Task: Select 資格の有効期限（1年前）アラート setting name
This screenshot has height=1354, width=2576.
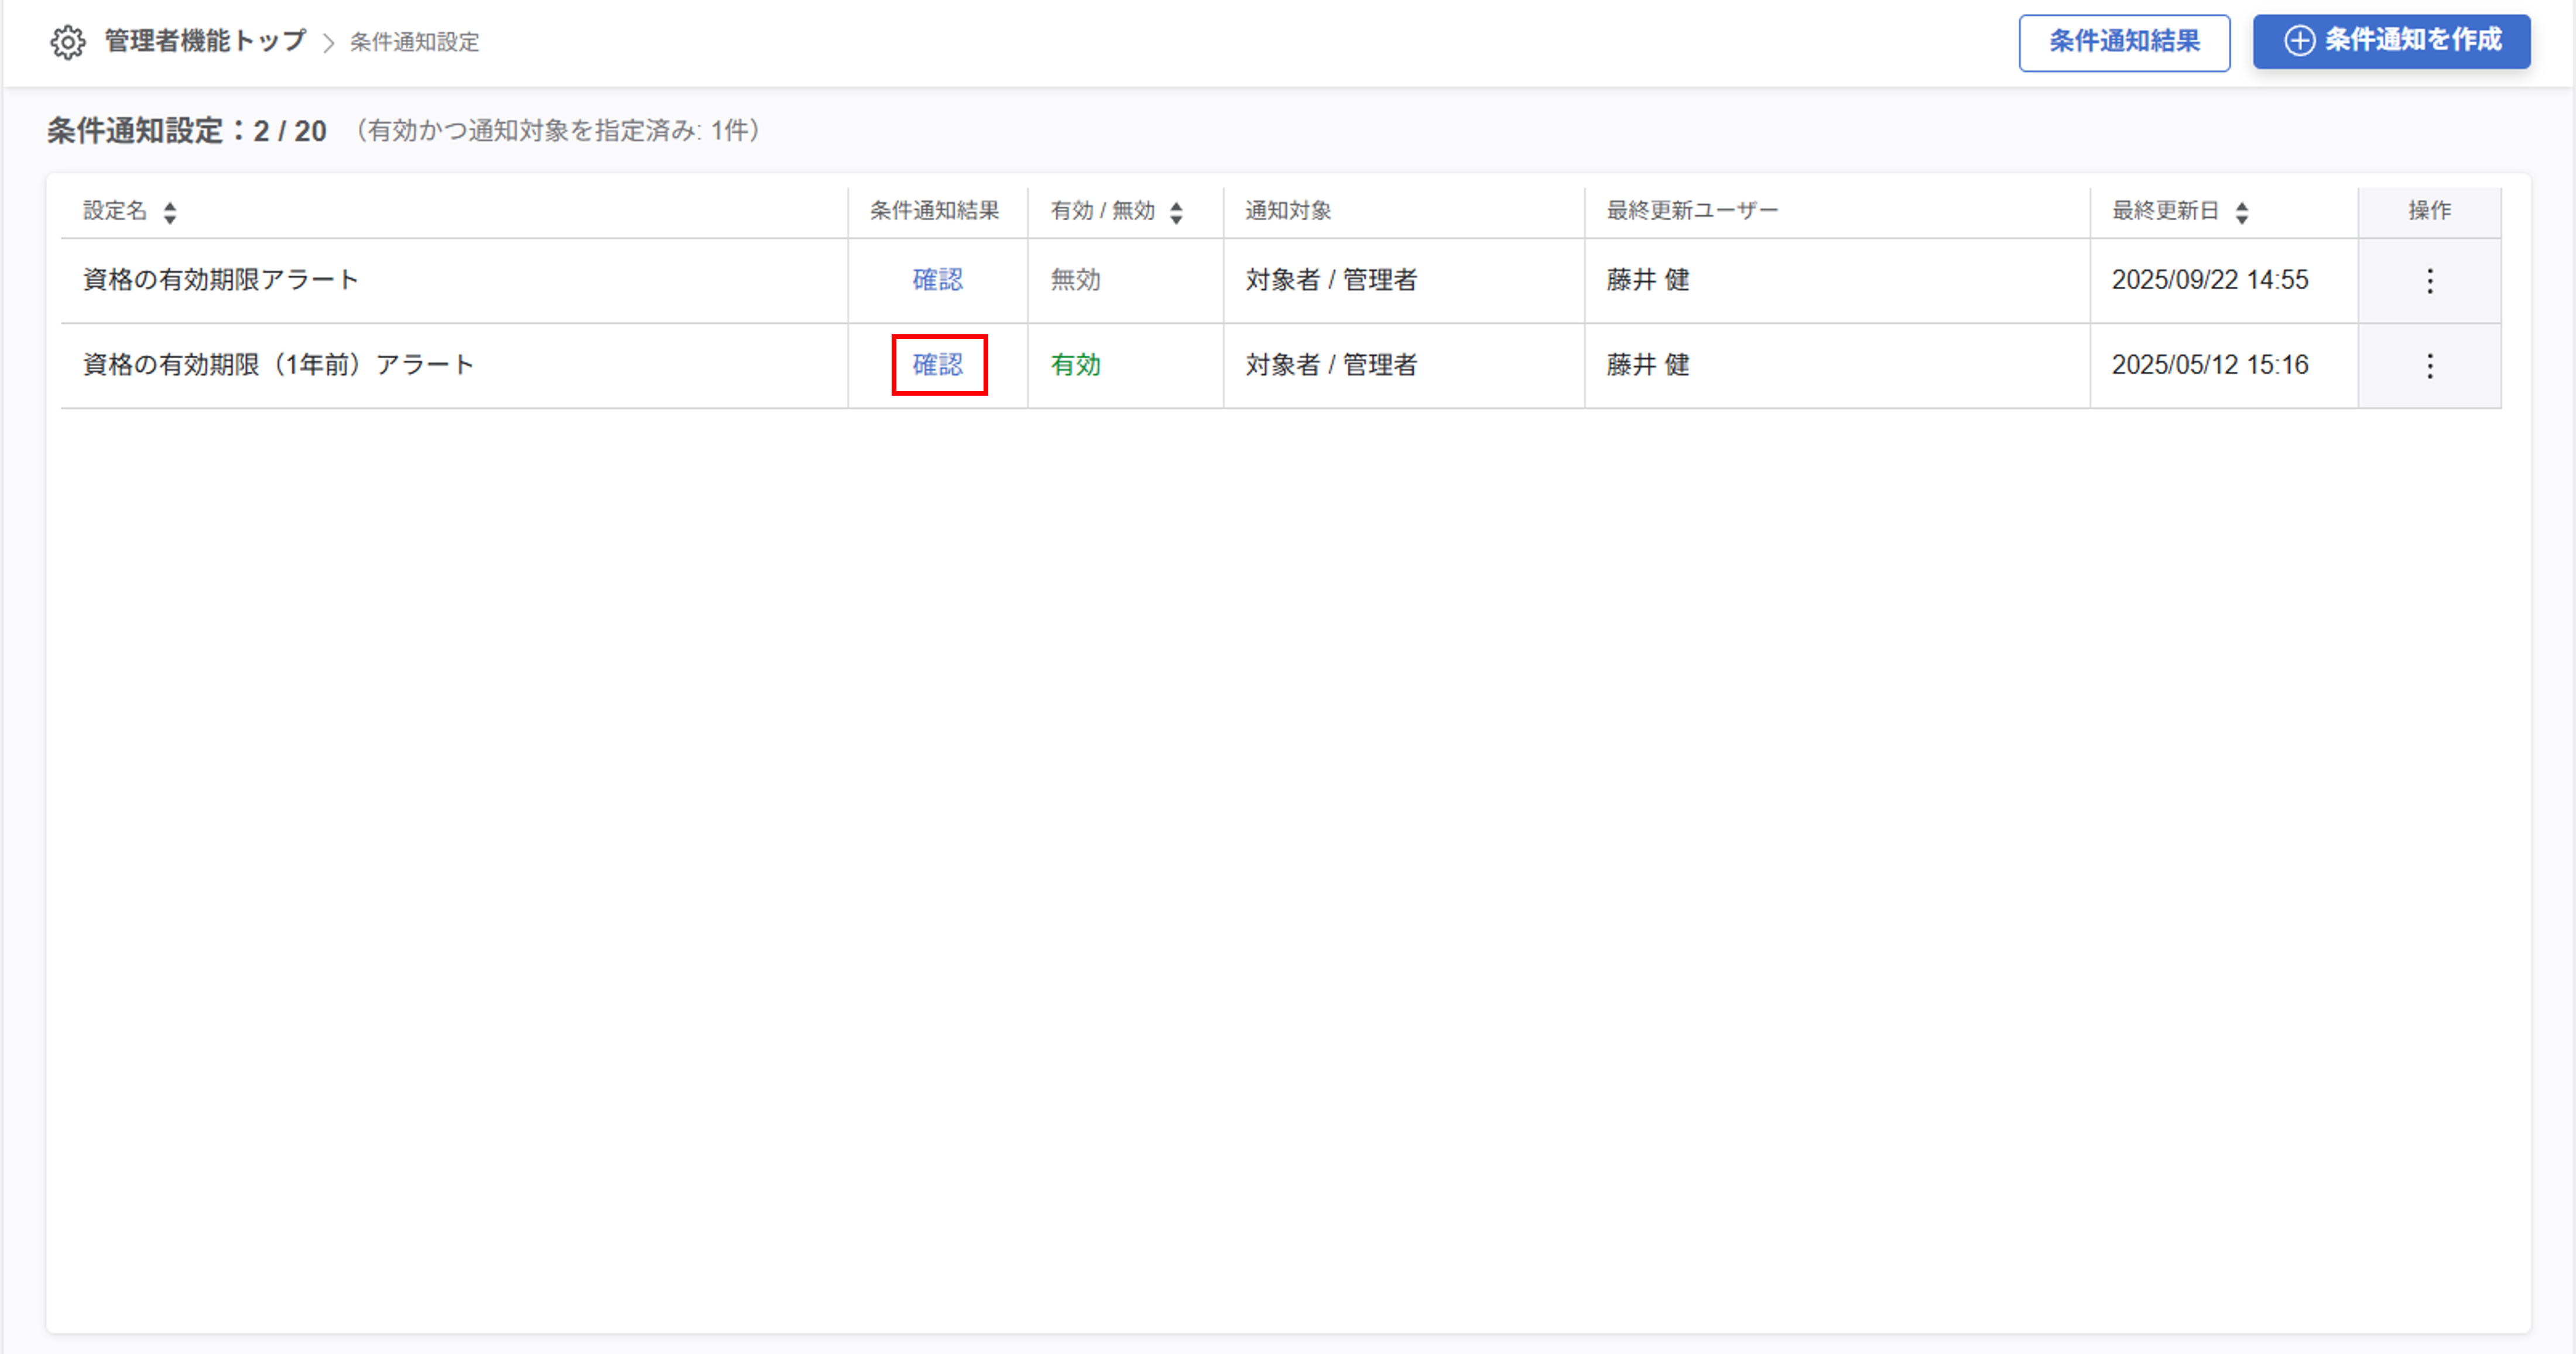Action: (x=278, y=365)
